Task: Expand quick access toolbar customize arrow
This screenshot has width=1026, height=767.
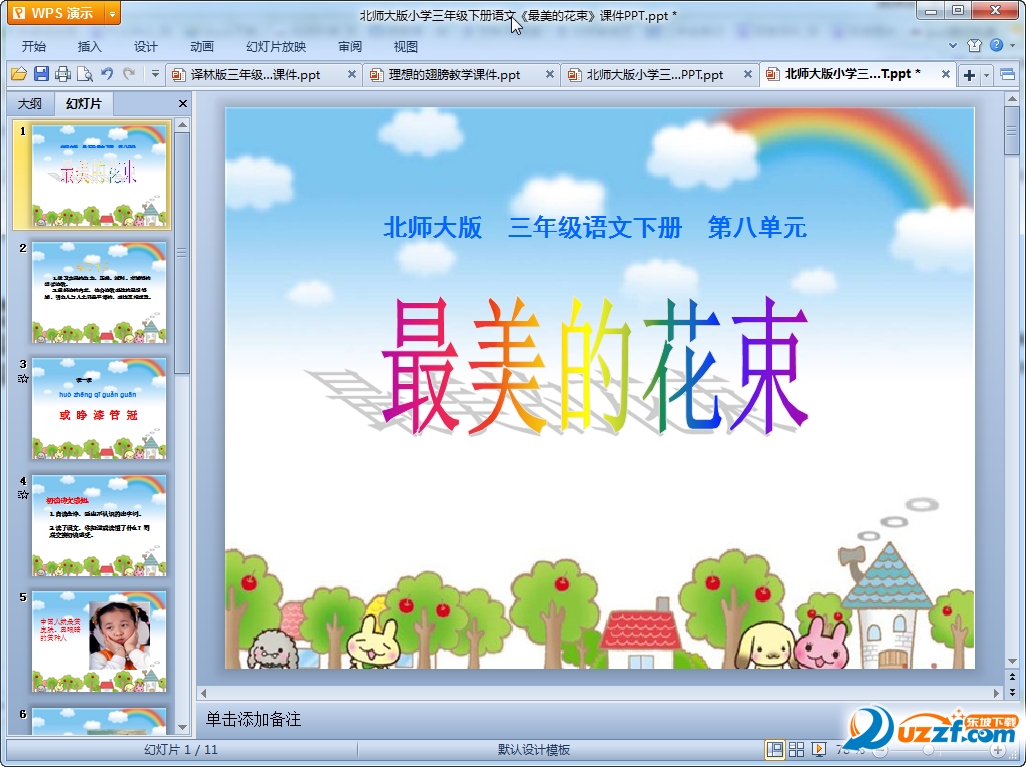Action: pos(155,74)
